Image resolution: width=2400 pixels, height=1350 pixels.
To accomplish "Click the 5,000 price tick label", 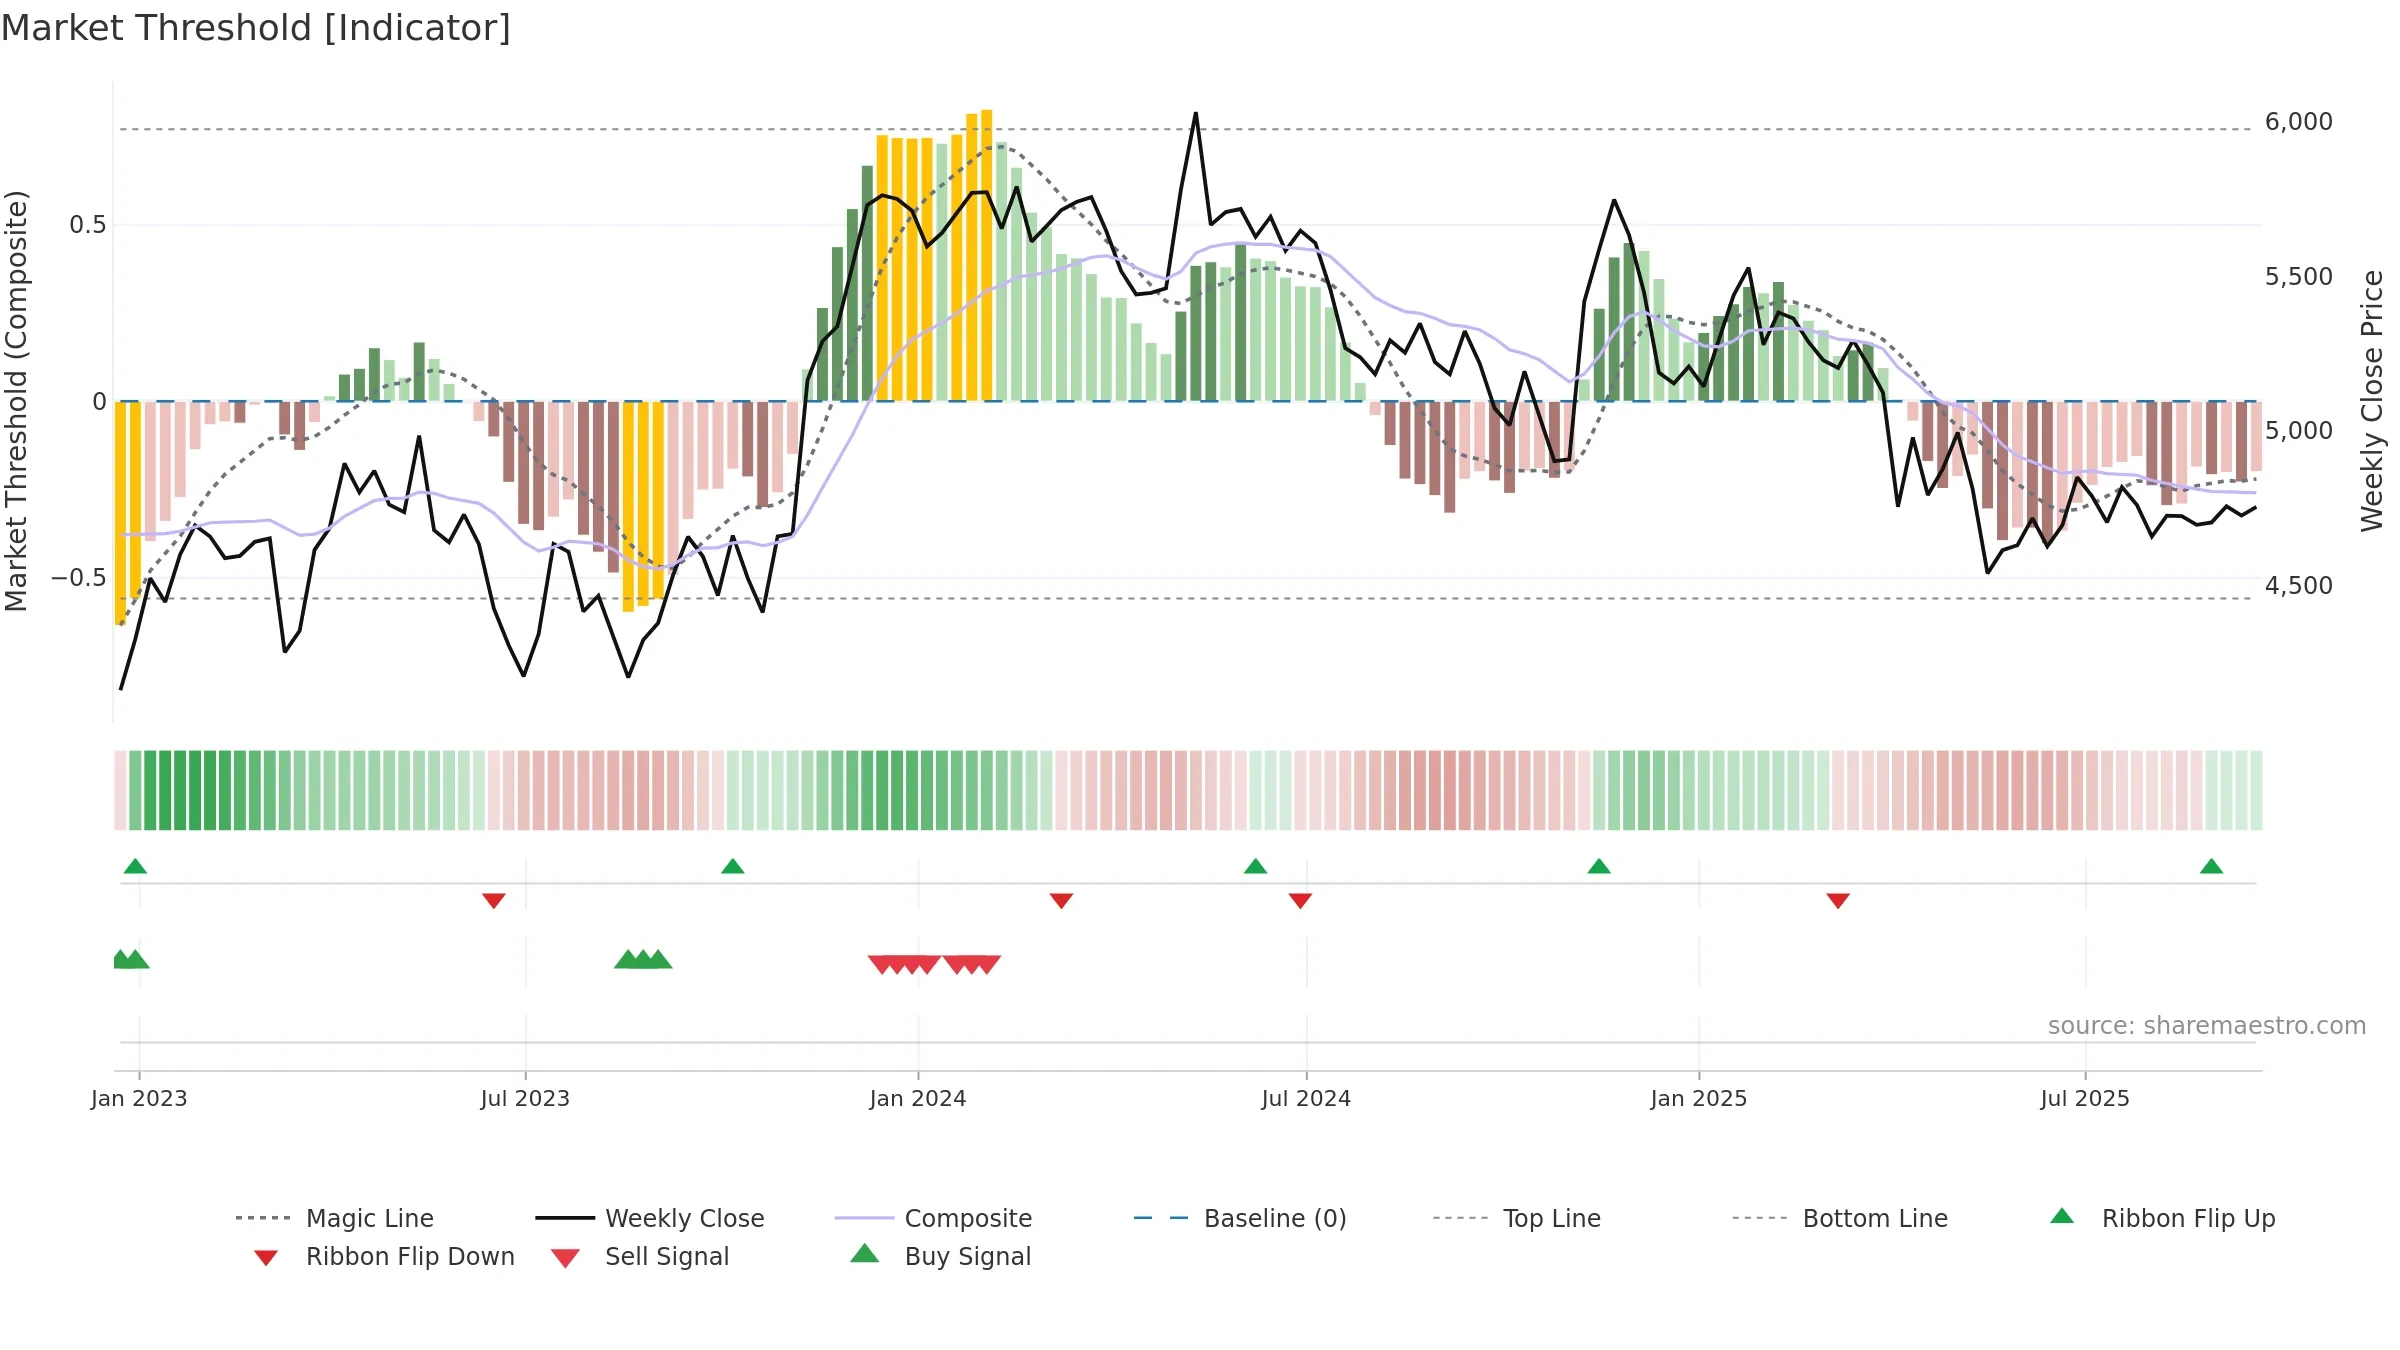I will (x=2299, y=431).
